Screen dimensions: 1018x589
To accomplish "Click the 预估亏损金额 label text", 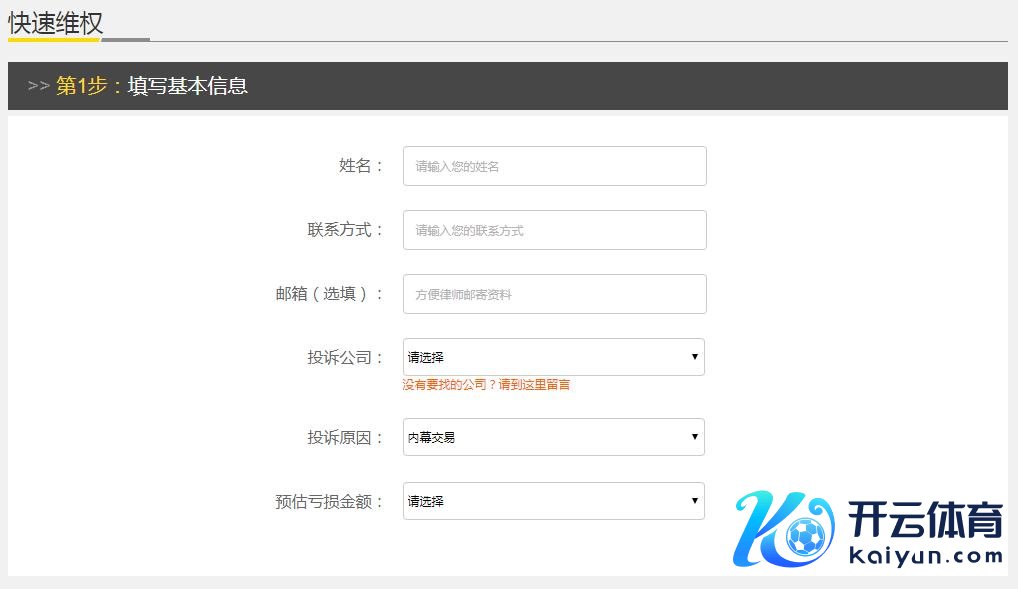I will point(329,502).
